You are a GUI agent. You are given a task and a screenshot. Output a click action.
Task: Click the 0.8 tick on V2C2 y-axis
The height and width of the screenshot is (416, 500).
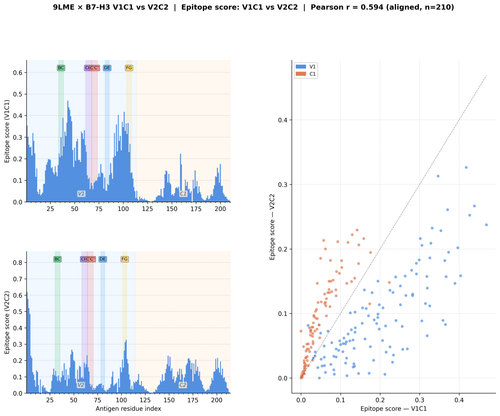coord(18,263)
